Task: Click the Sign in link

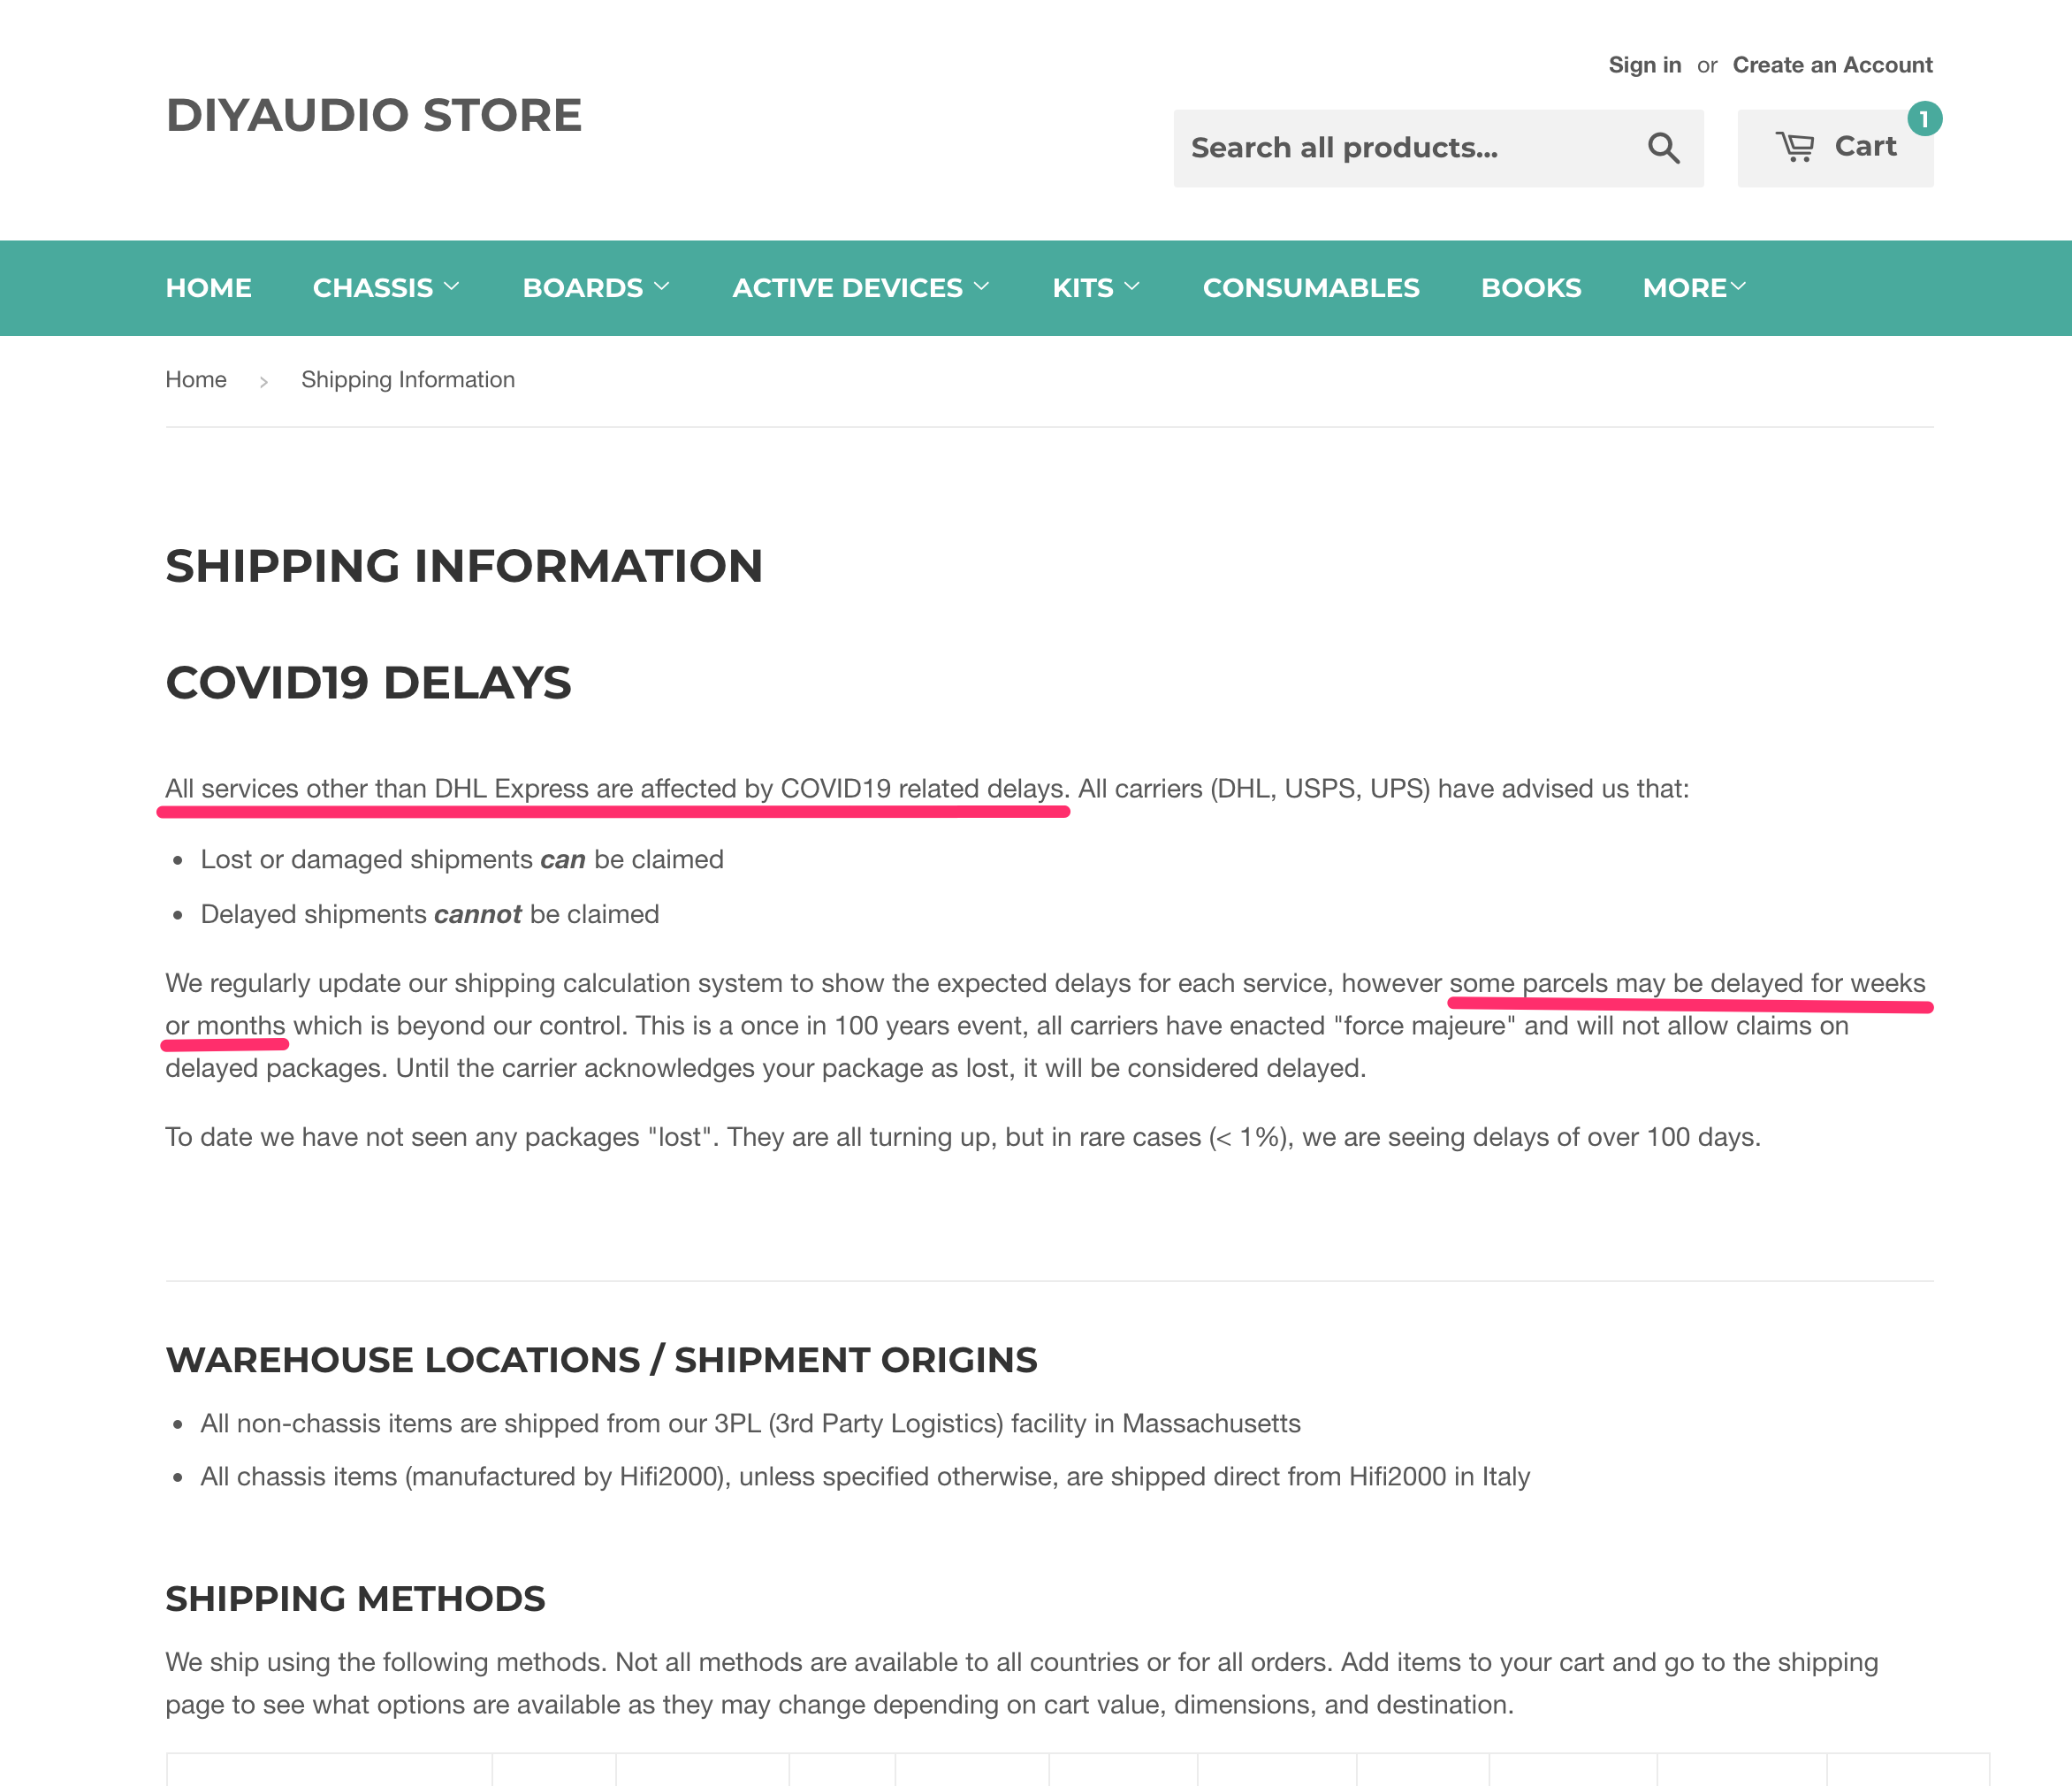Action: pyautogui.click(x=1645, y=65)
